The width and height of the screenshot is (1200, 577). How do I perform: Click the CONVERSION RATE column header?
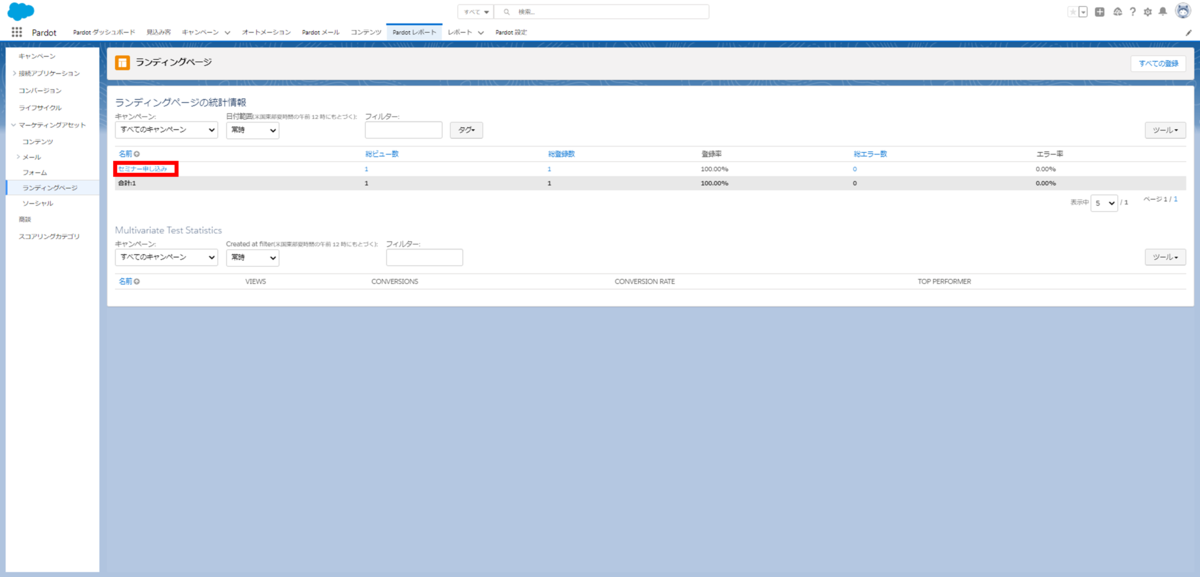click(645, 282)
